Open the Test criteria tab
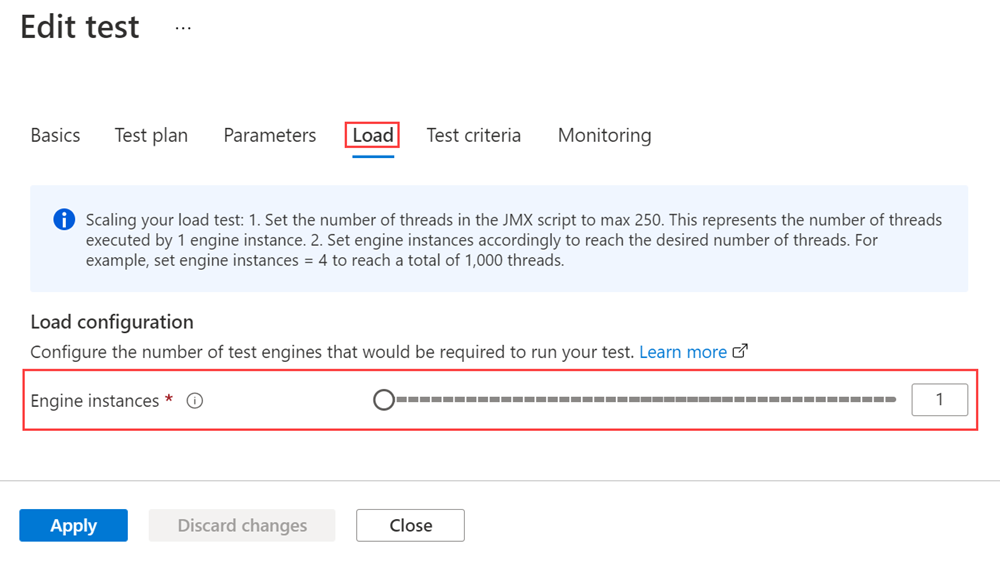Viewport: 1000px width, 561px height. (x=473, y=135)
